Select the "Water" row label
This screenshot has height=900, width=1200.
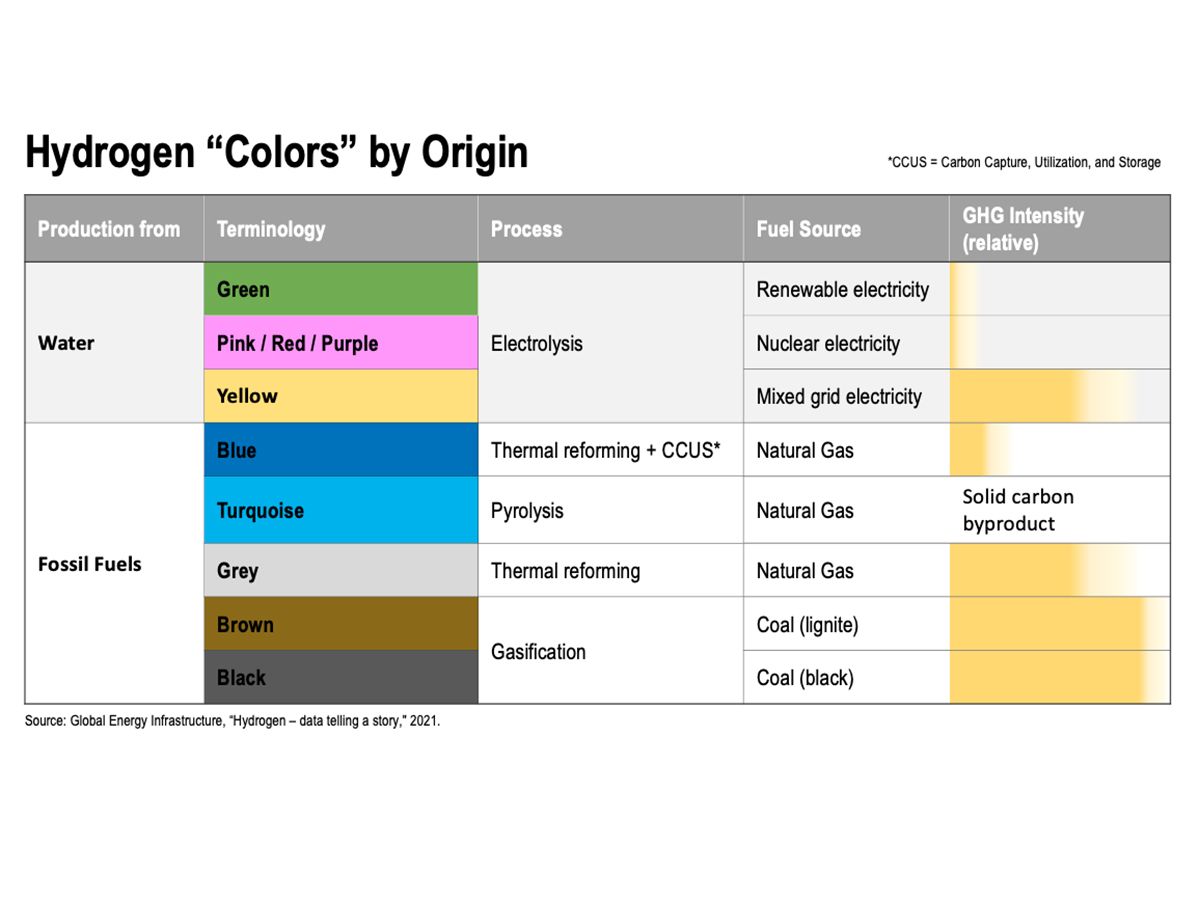(x=66, y=343)
